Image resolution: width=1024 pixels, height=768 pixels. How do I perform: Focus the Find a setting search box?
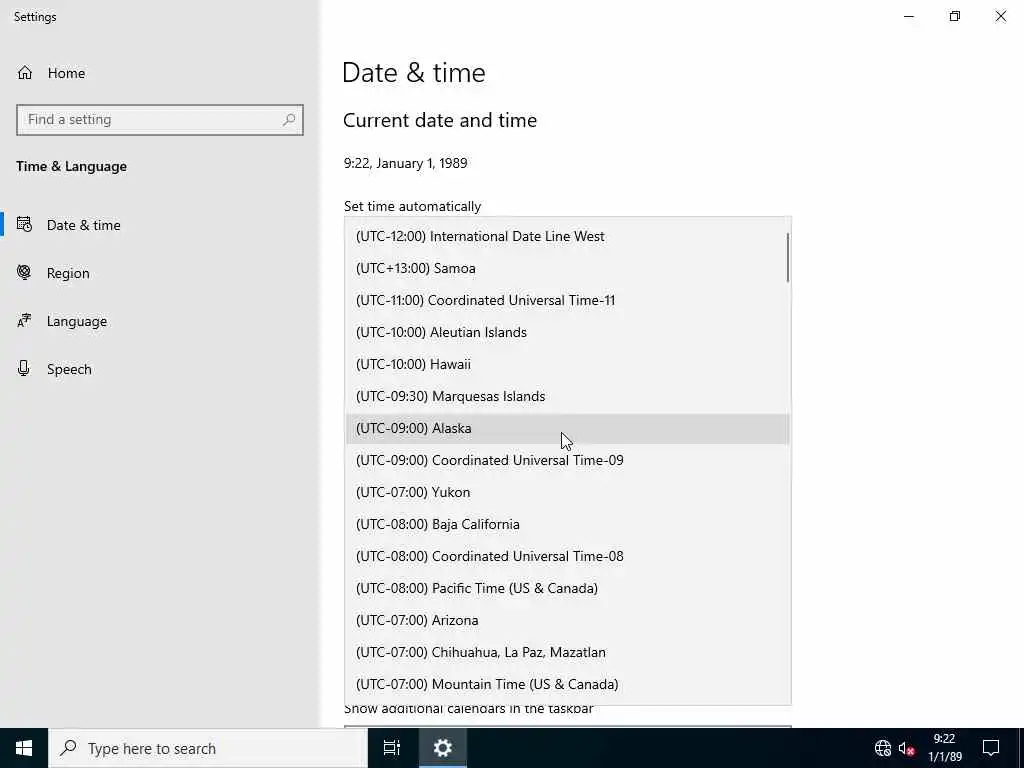coord(160,120)
